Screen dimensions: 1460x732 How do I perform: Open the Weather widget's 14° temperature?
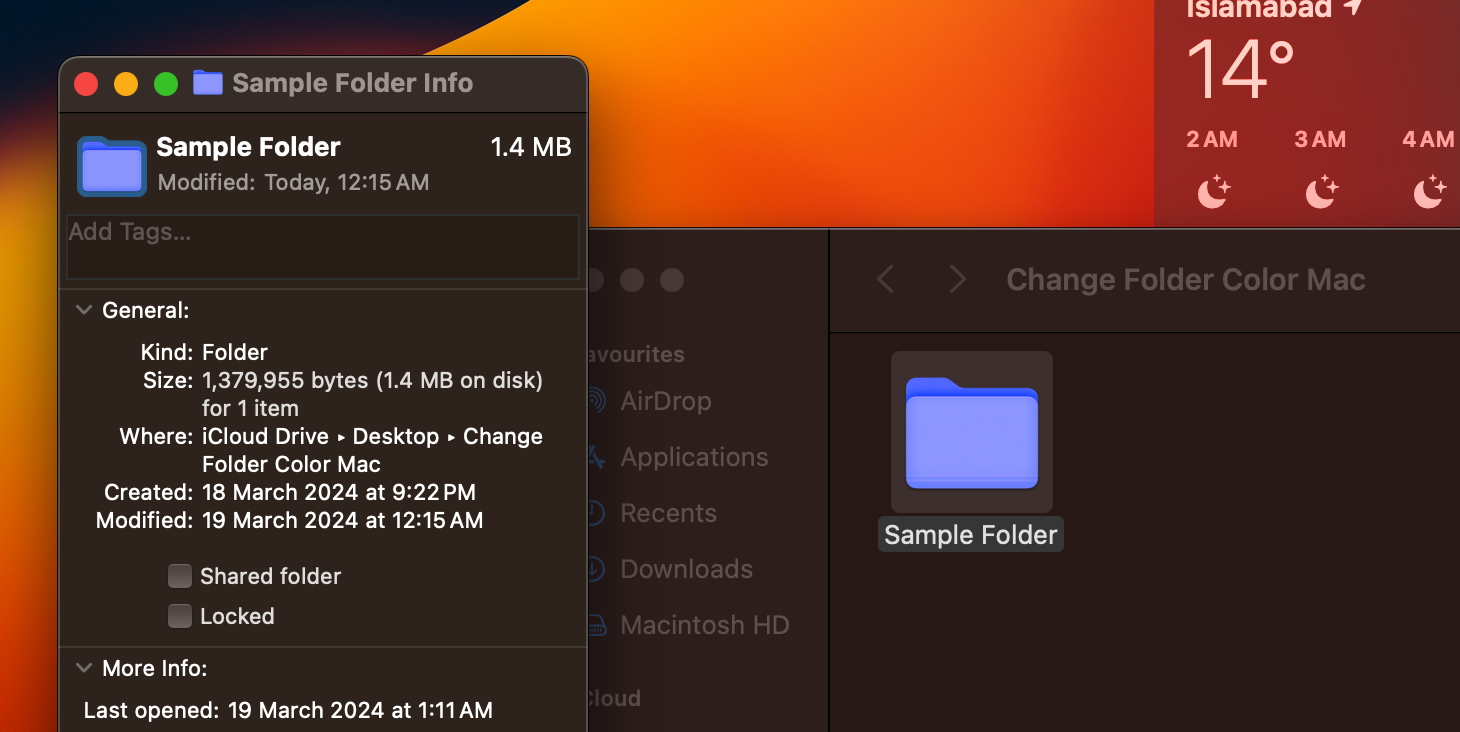point(1240,68)
